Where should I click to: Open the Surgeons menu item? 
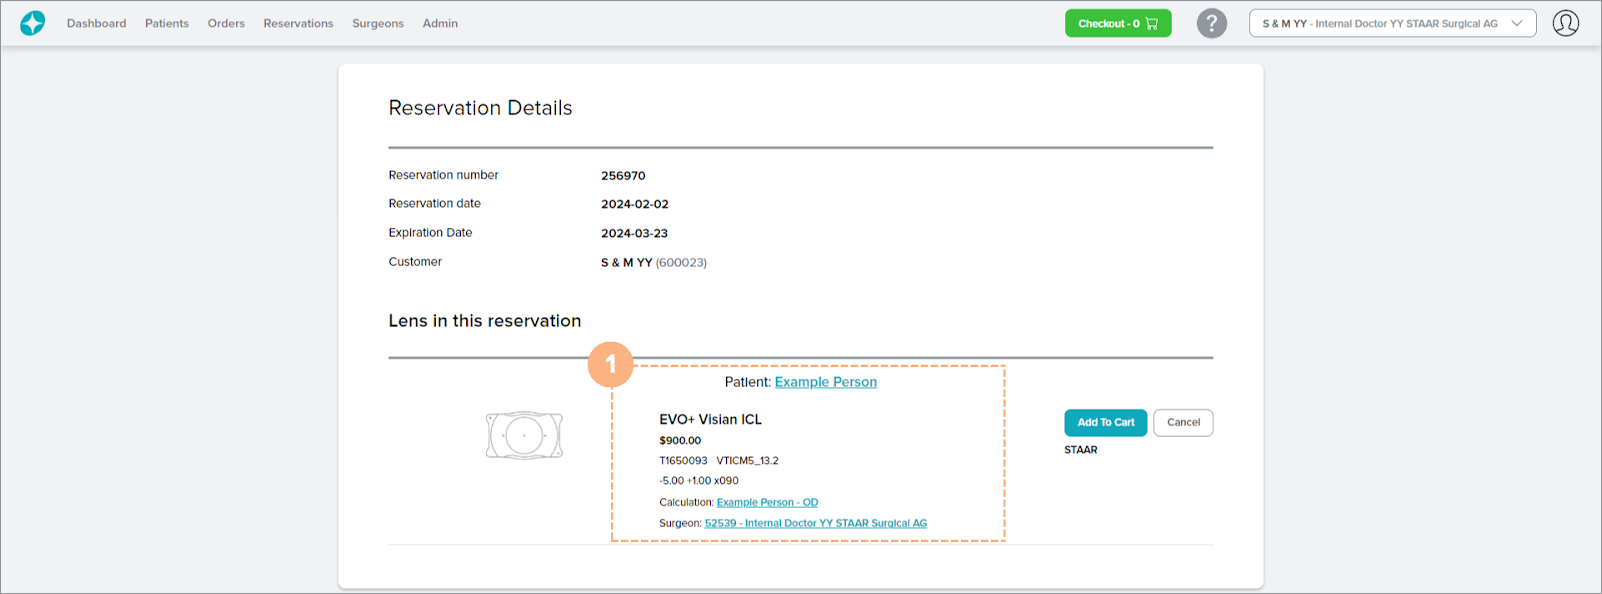(x=377, y=23)
